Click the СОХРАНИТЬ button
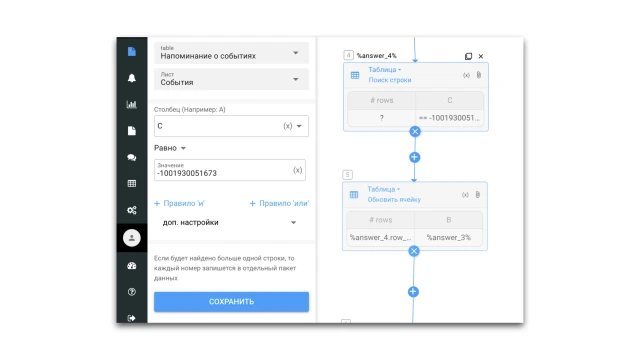Screen dimensions: 640x360 (x=231, y=302)
